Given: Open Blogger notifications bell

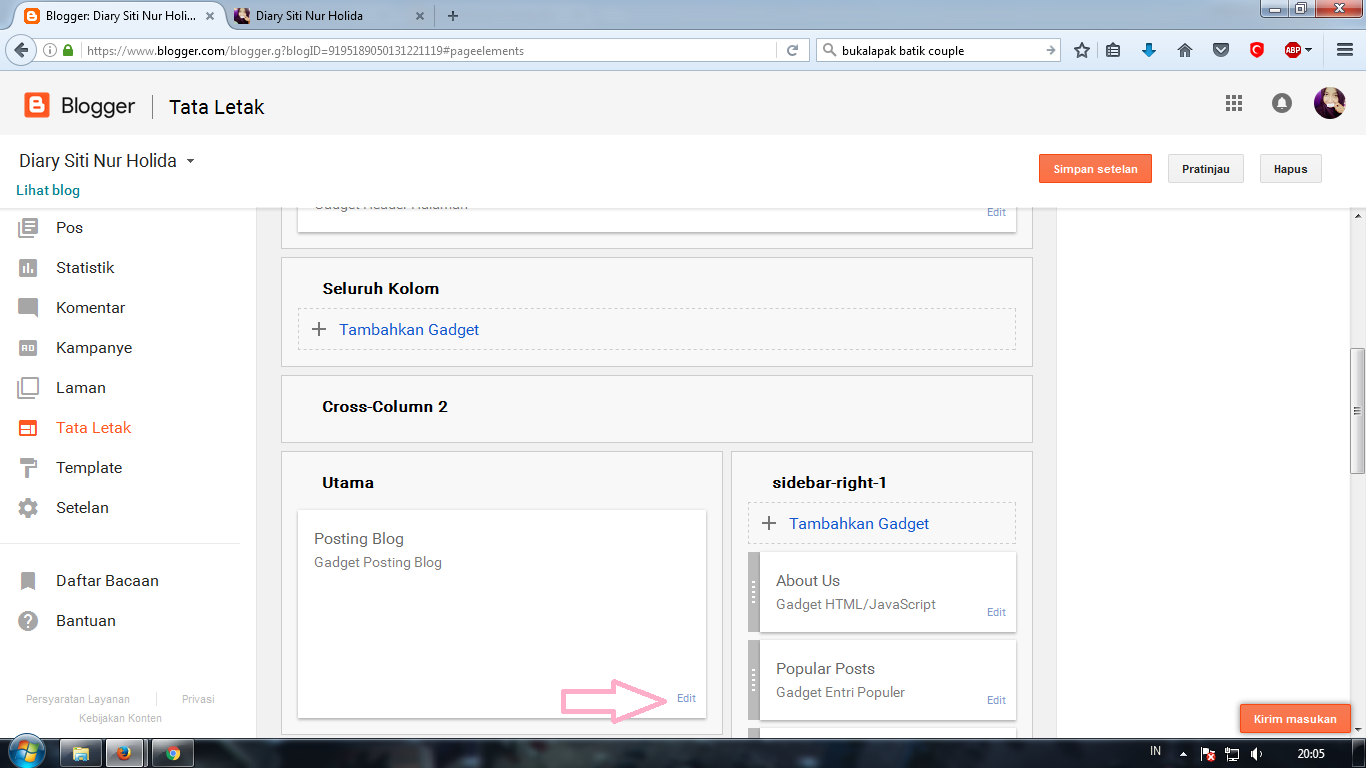Looking at the screenshot, I should 1282,102.
